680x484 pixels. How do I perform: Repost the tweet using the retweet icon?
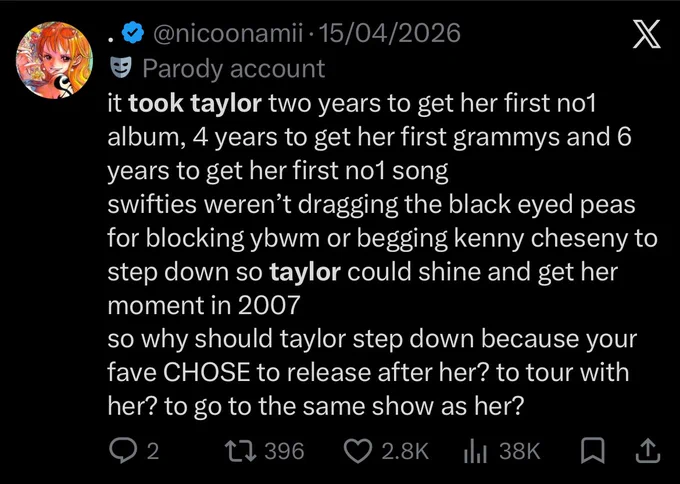(241, 451)
